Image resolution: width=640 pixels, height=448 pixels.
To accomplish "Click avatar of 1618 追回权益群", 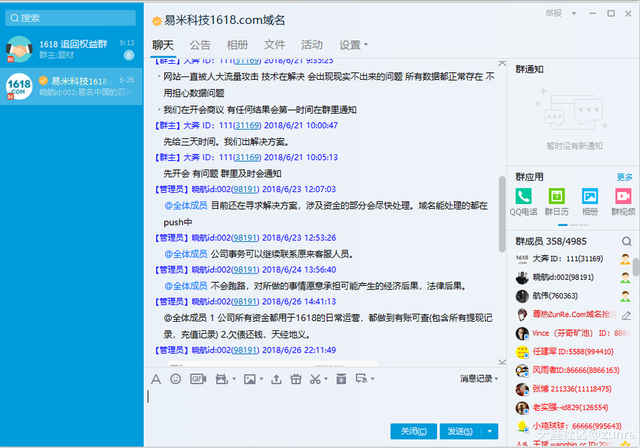I will coord(19,49).
